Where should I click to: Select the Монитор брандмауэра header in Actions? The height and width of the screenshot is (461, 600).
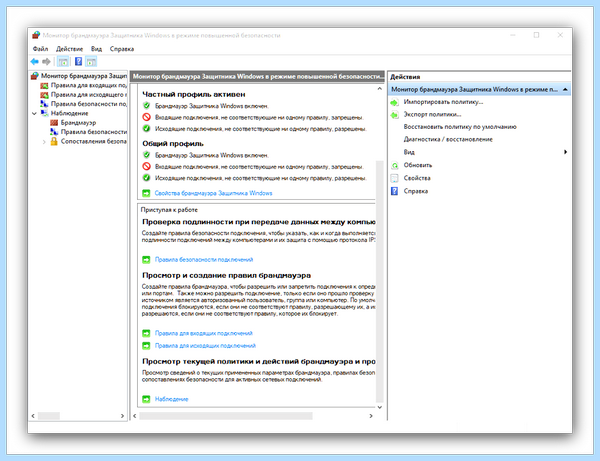point(479,90)
